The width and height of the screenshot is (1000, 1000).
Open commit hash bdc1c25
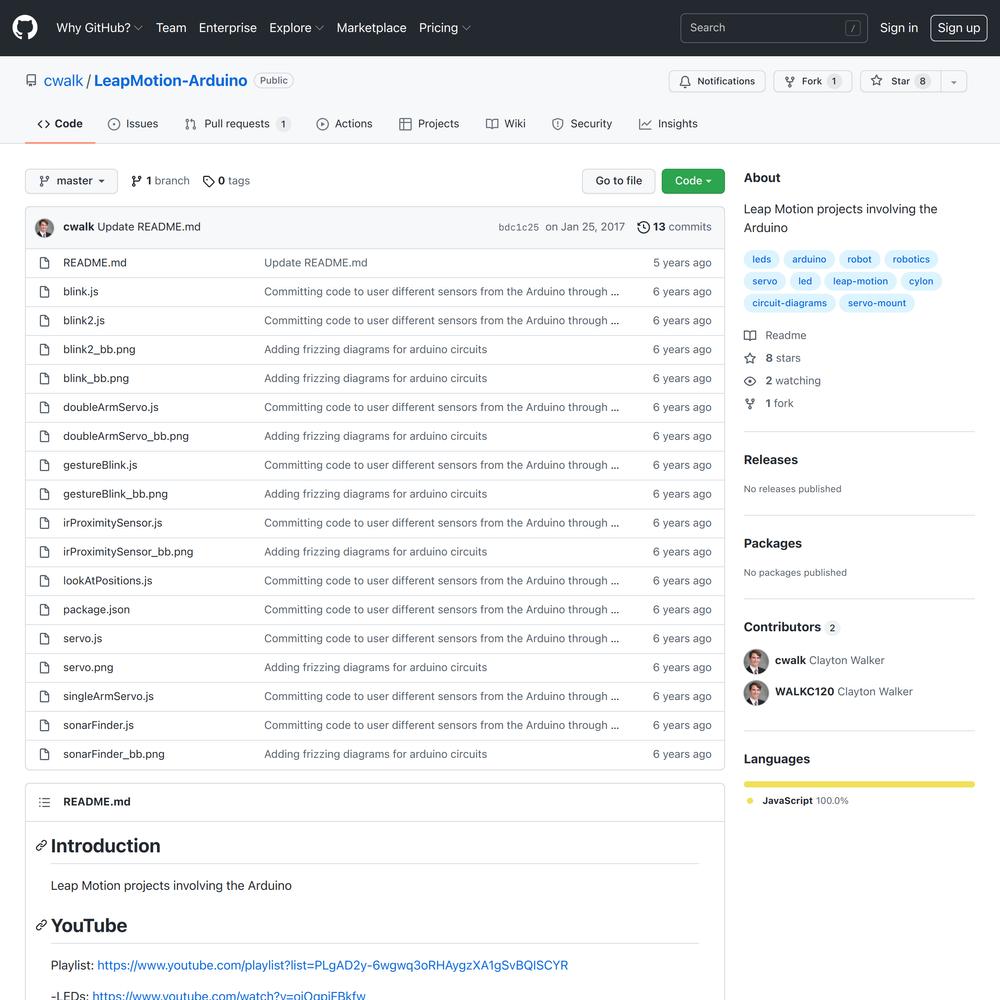[518, 228]
